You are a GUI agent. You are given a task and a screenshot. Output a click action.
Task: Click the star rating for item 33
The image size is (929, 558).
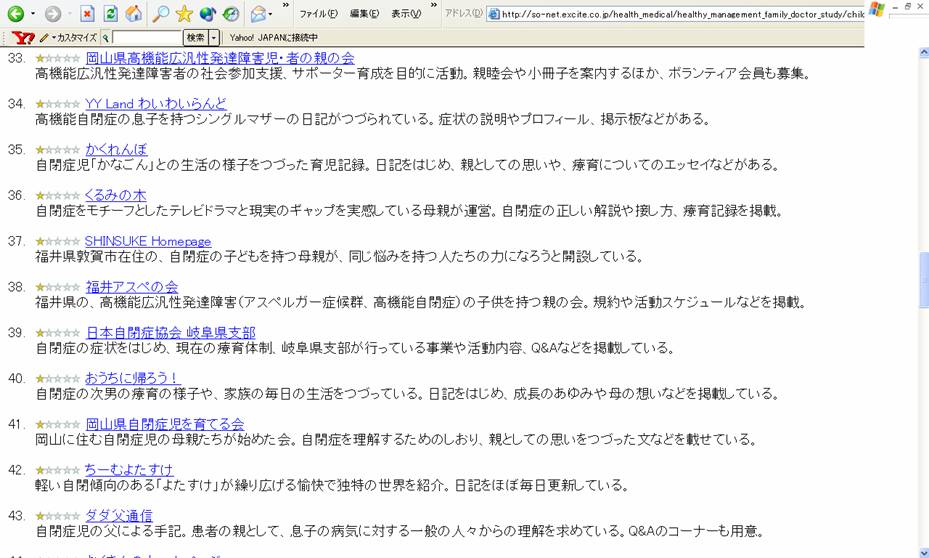point(57,58)
